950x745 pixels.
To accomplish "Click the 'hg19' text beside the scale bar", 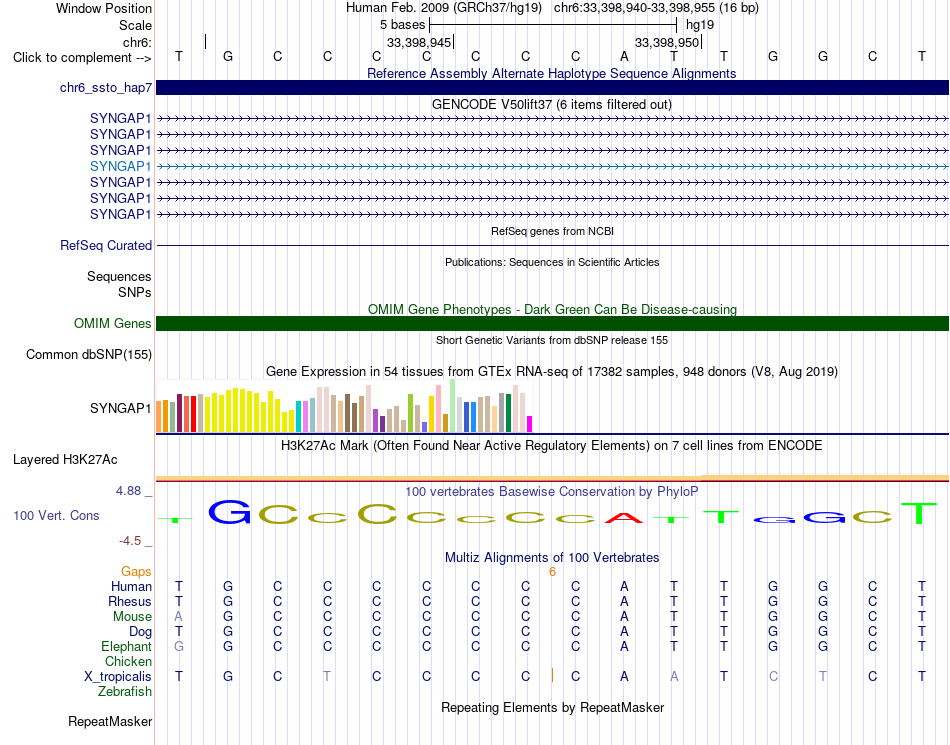I will [x=700, y=25].
